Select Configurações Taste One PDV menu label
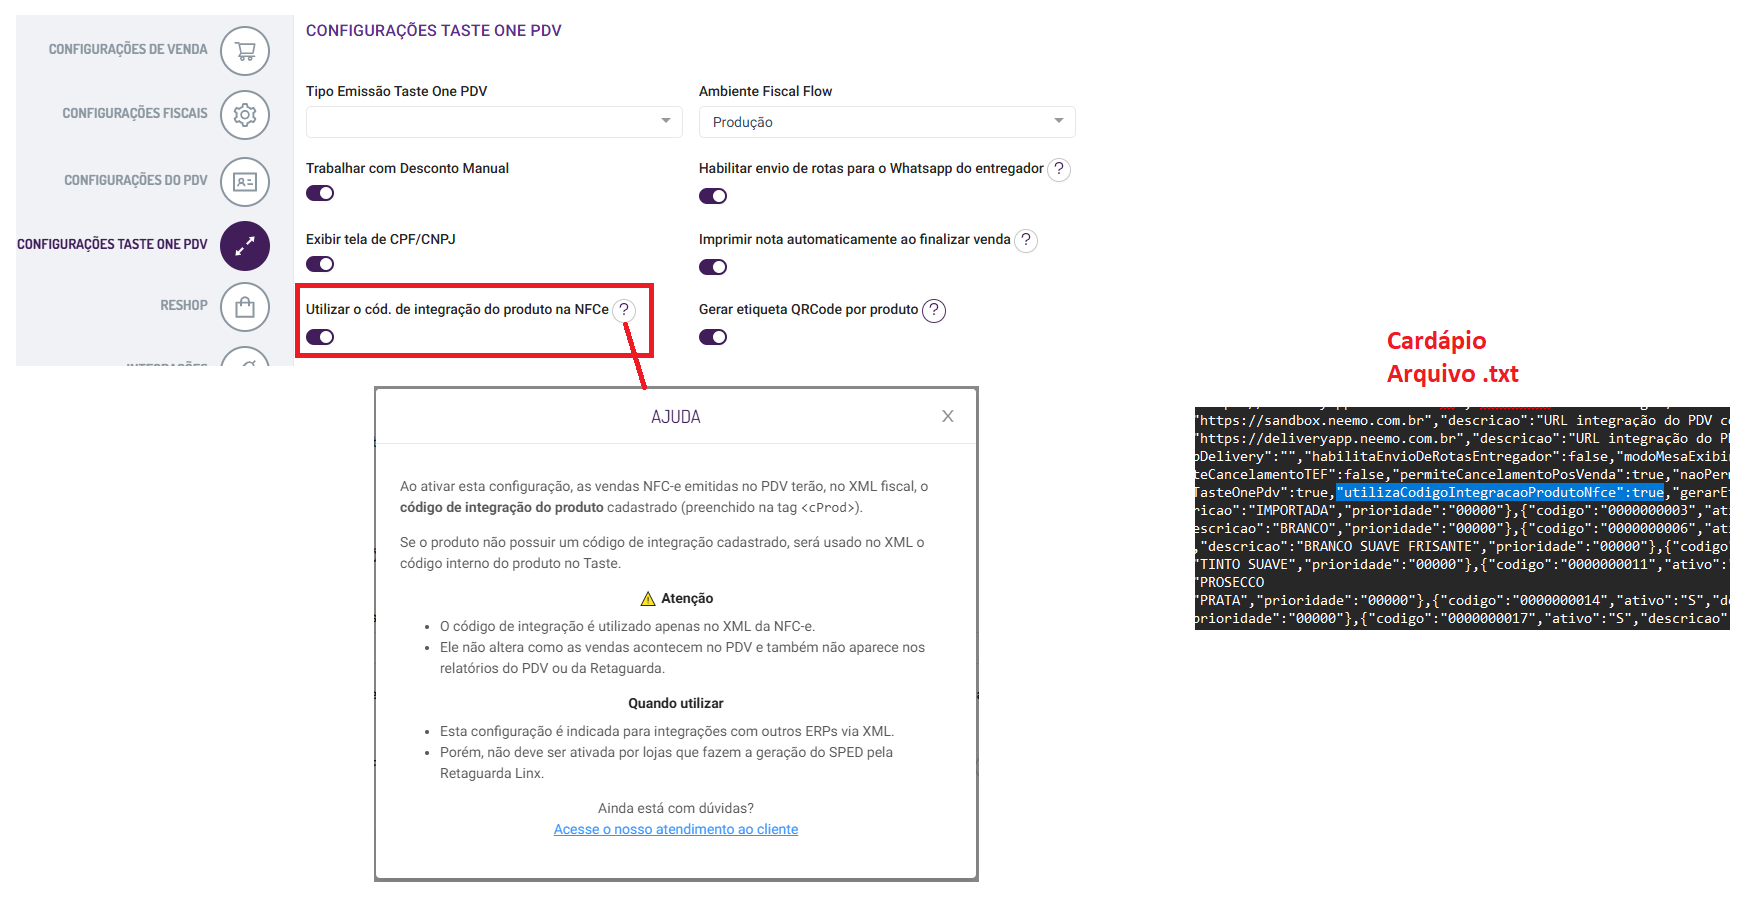 coord(112,245)
